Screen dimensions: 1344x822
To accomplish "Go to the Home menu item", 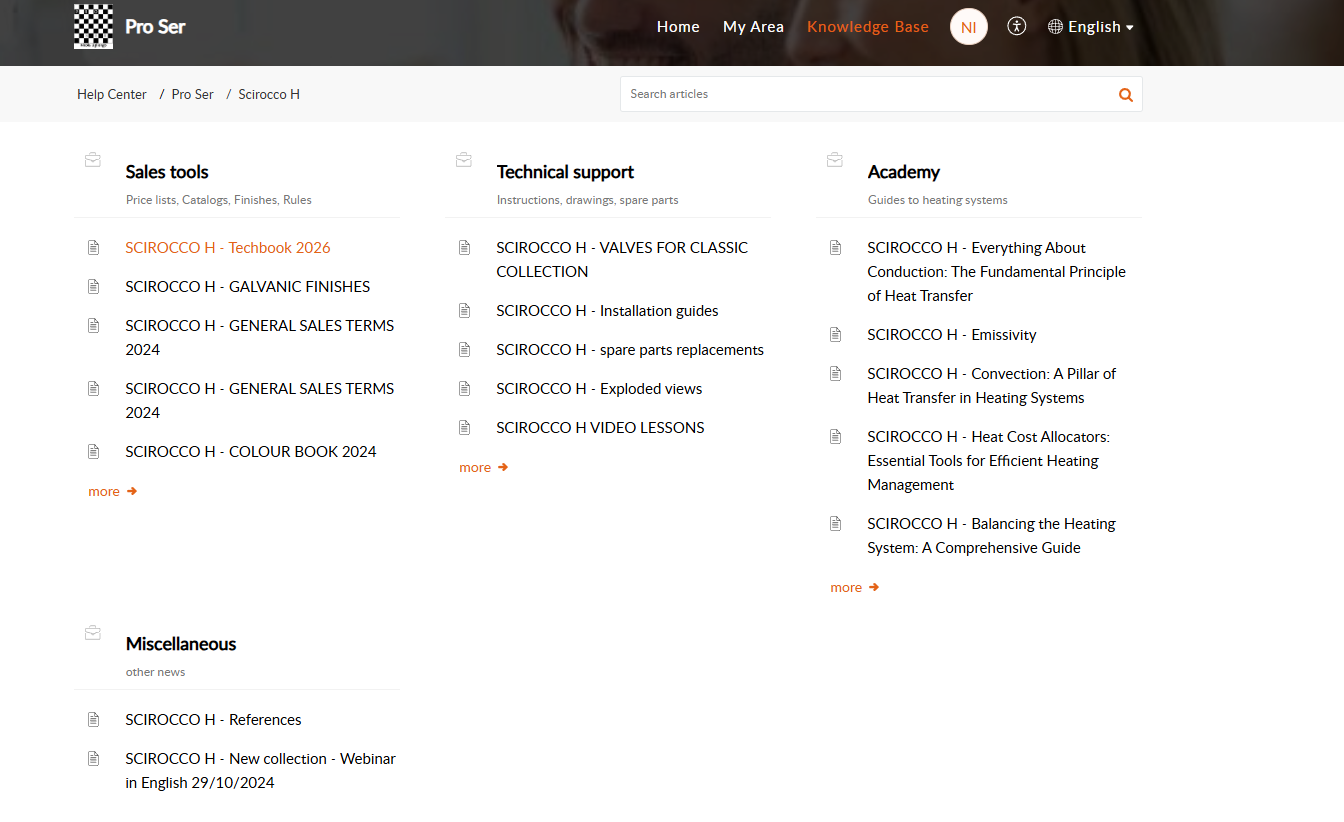I will [x=678, y=27].
